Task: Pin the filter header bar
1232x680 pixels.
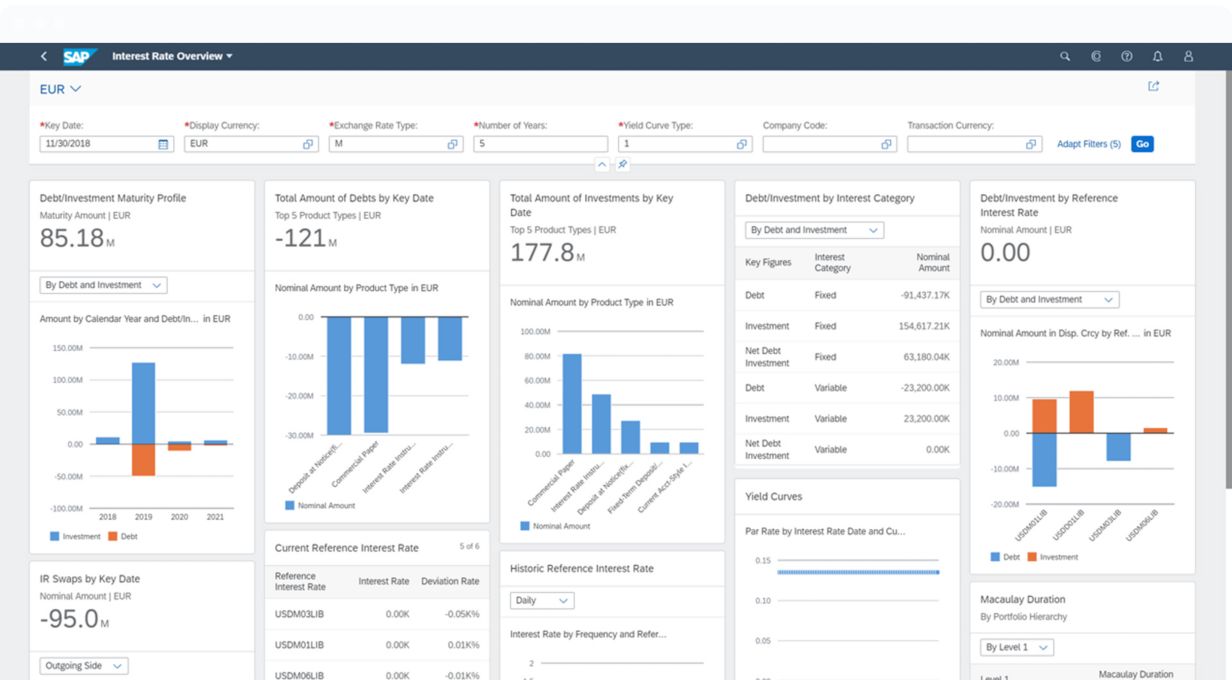Action: click(x=622, y=164)
